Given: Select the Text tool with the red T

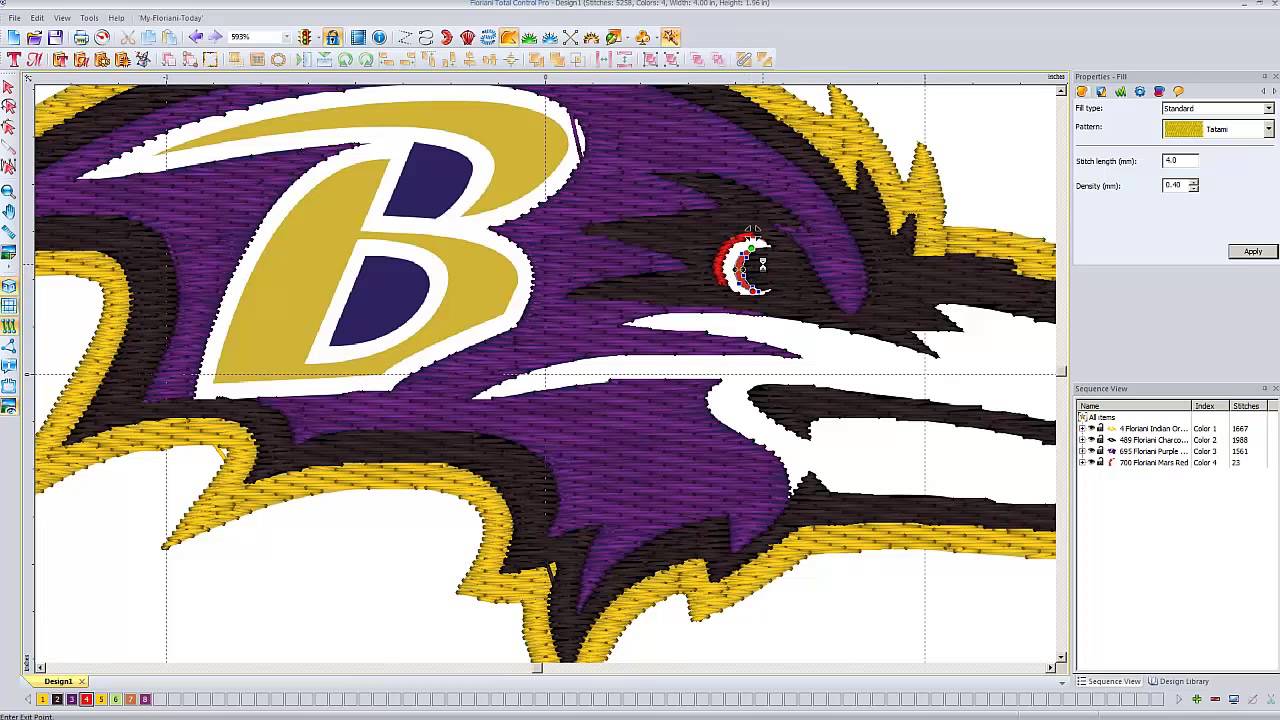Looking at the screenshot, I should (14, 60).
